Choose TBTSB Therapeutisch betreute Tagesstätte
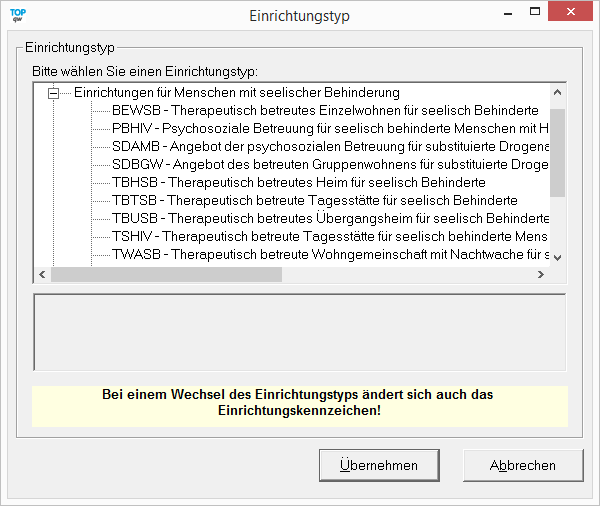This screenshot has width=600, height=506. point(314,201)
